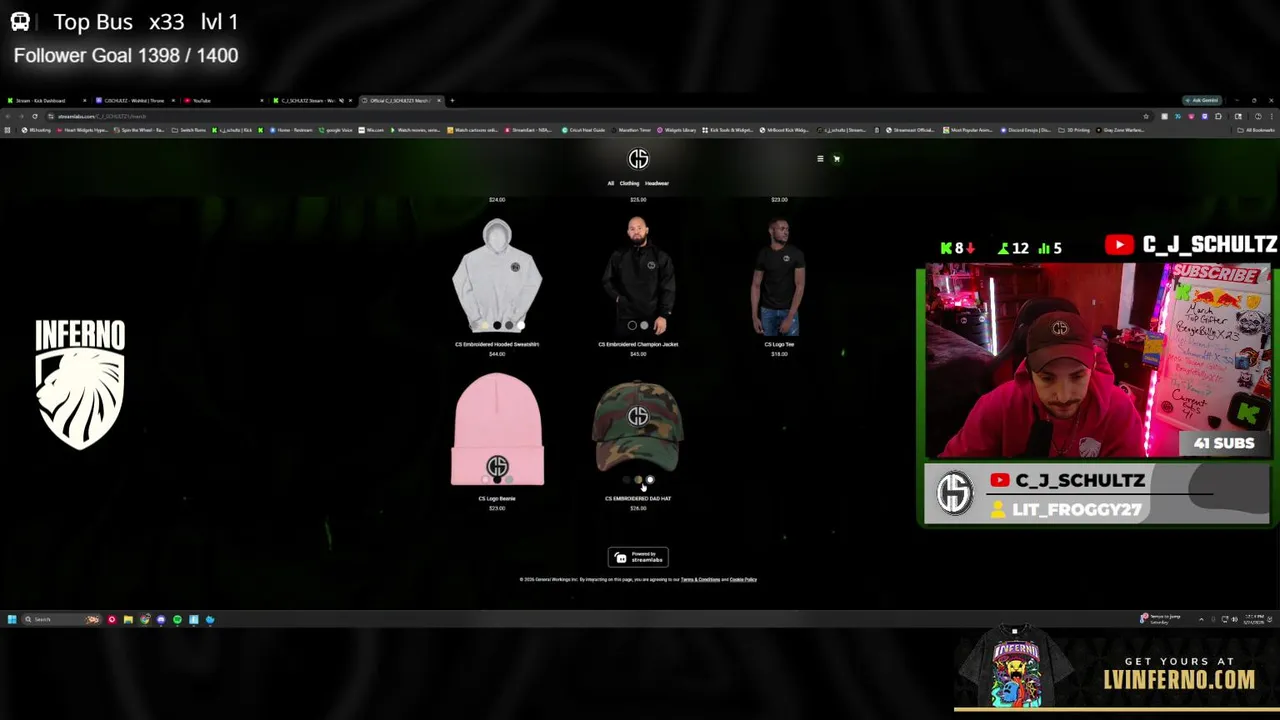
Task: Open the Marathon Timer bookmark
Action: pos(632,130)
